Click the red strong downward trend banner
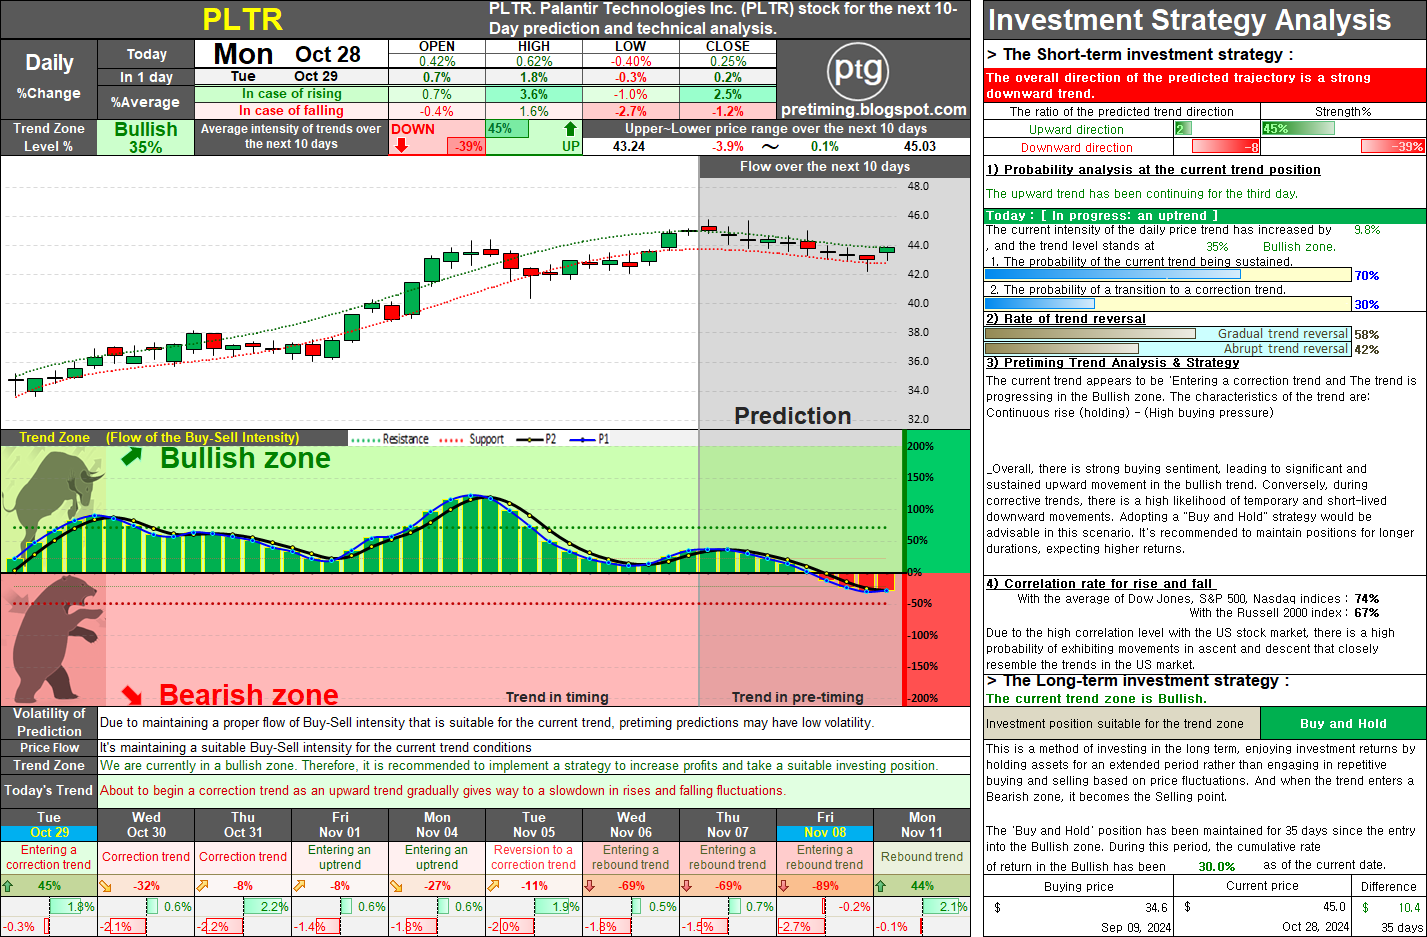Viewport: 1427px width, 937px height. tap(1204, 85)
